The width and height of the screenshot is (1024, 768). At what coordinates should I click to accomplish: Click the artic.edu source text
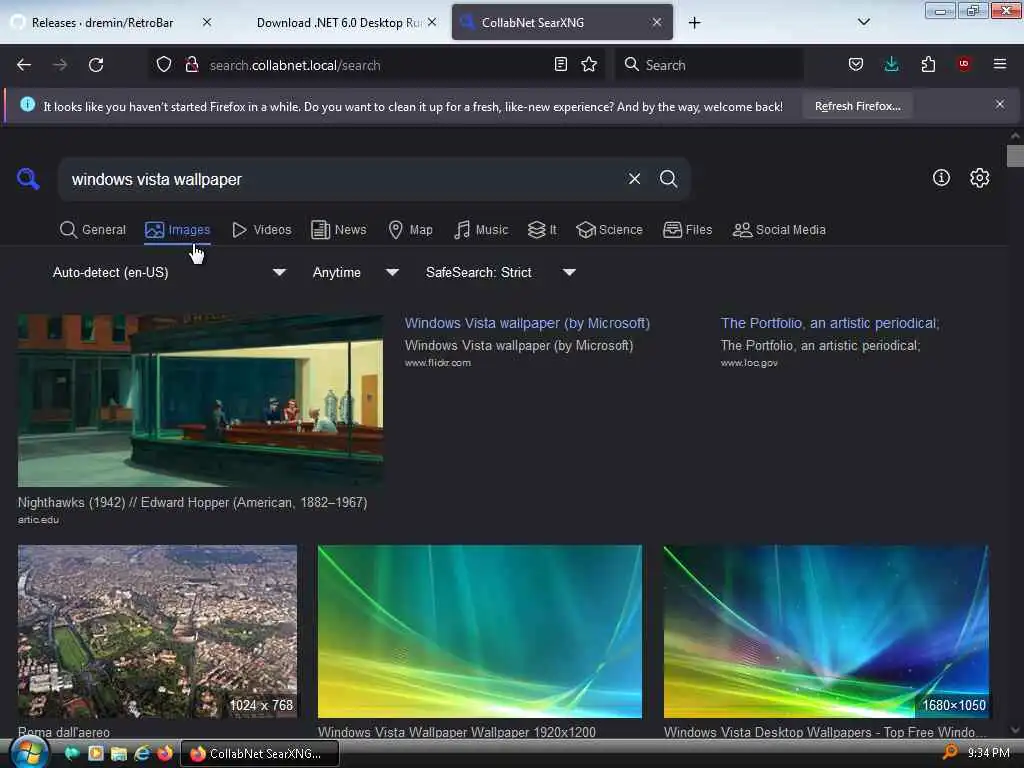38,520
